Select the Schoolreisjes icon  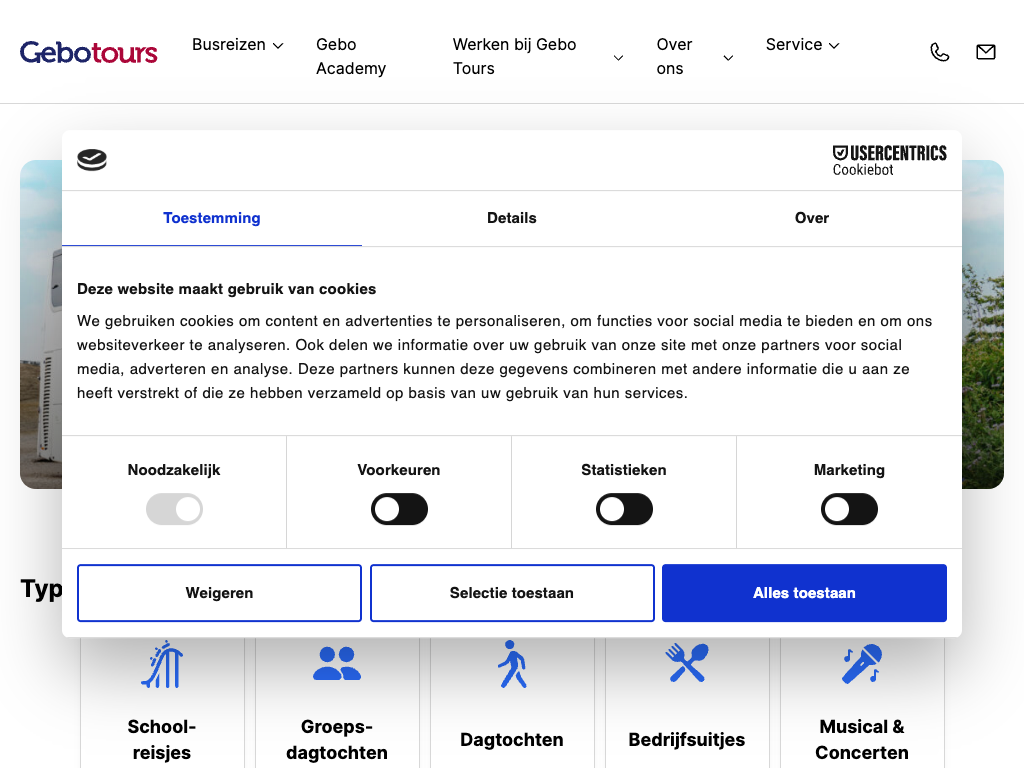pos(162,665)
